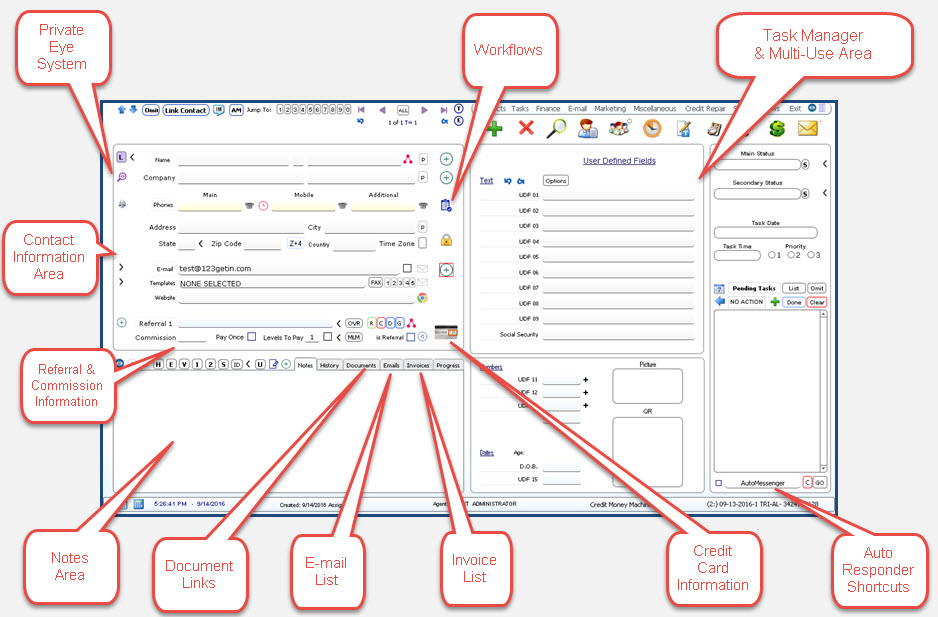This screenshot has height=617, width=938.
Task: Switch to the History tab
Action: click(x=329, y=365)
